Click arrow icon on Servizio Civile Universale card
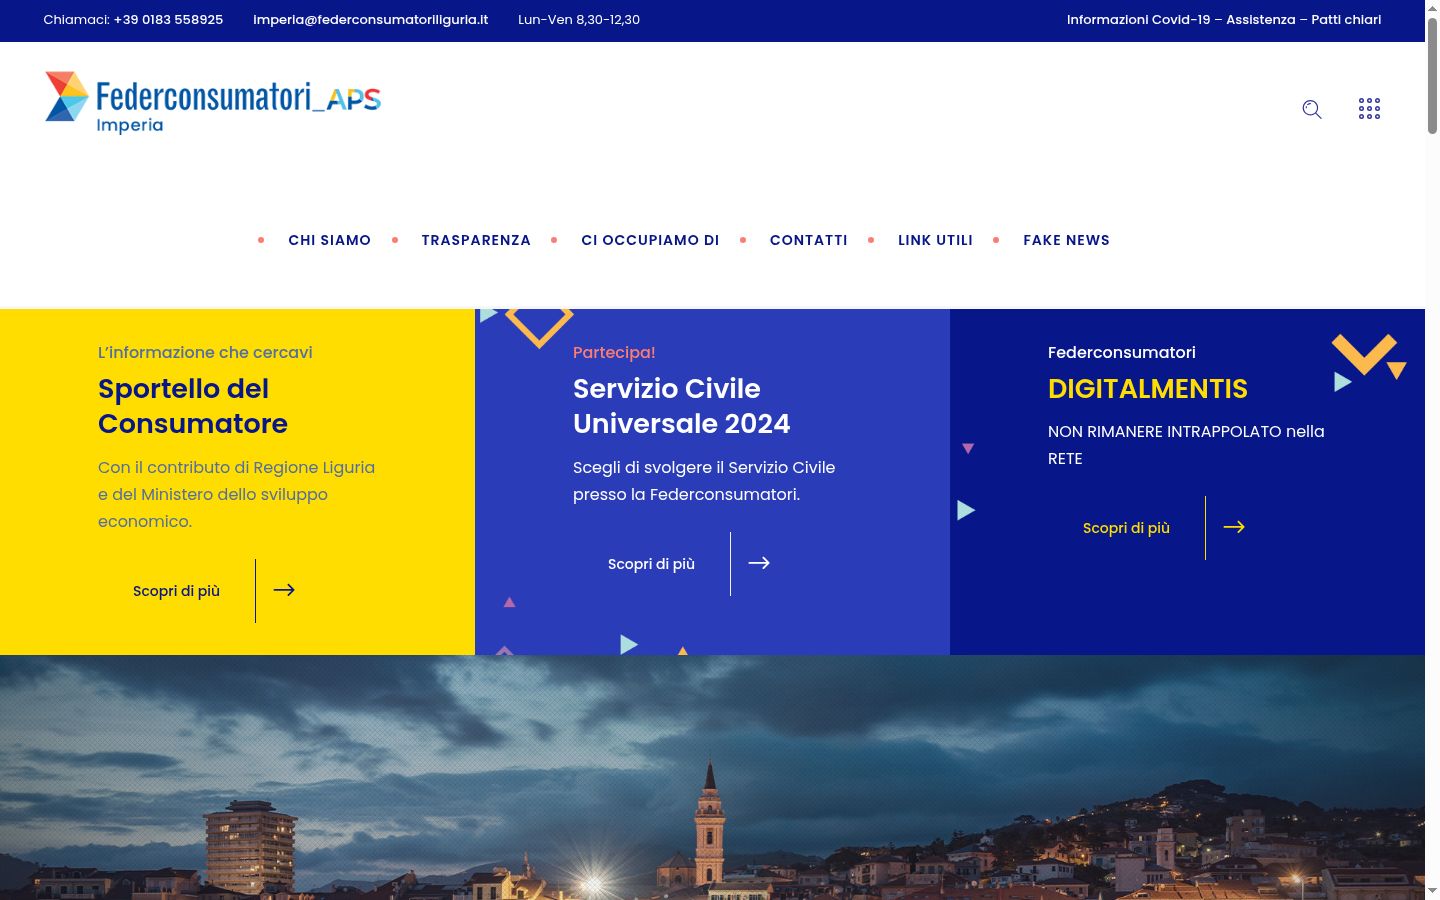1440x900 pixels. 759,563
